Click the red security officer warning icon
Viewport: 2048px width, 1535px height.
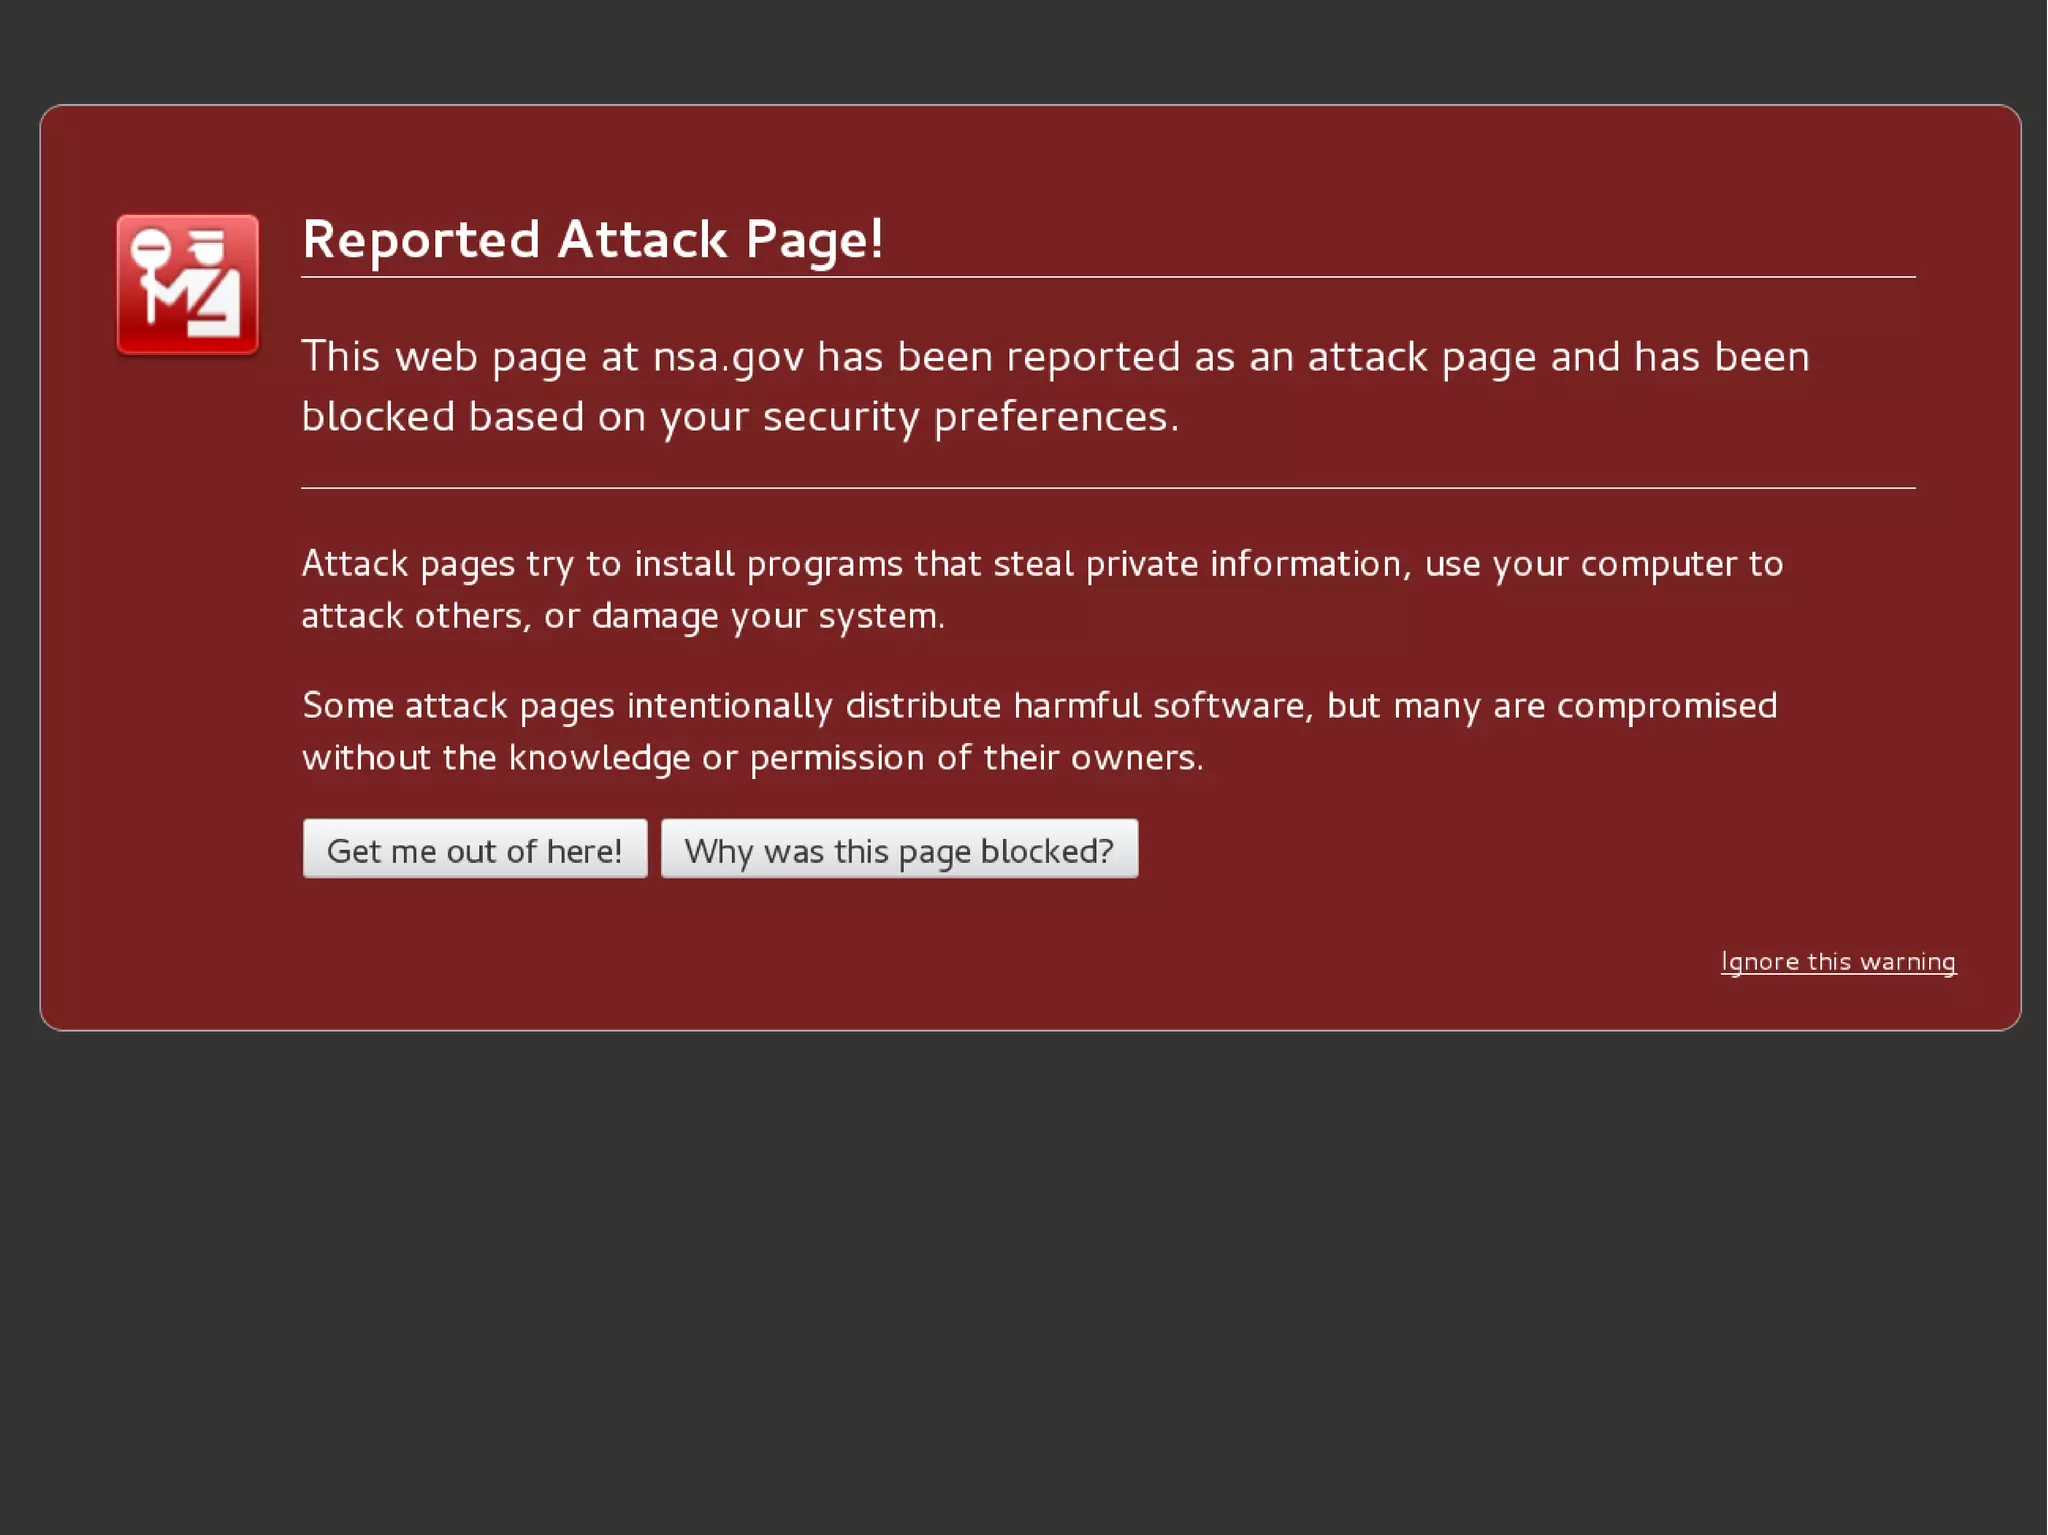point(188,284)
